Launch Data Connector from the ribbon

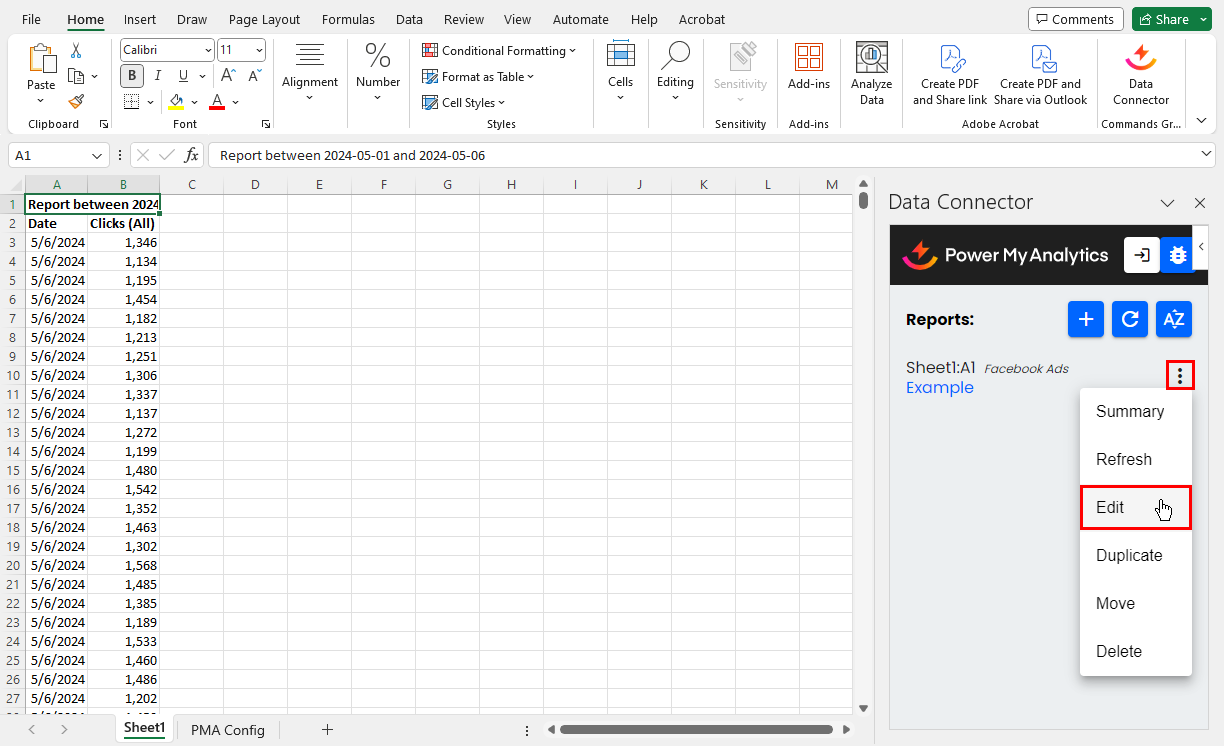(x=1140, y=74)
